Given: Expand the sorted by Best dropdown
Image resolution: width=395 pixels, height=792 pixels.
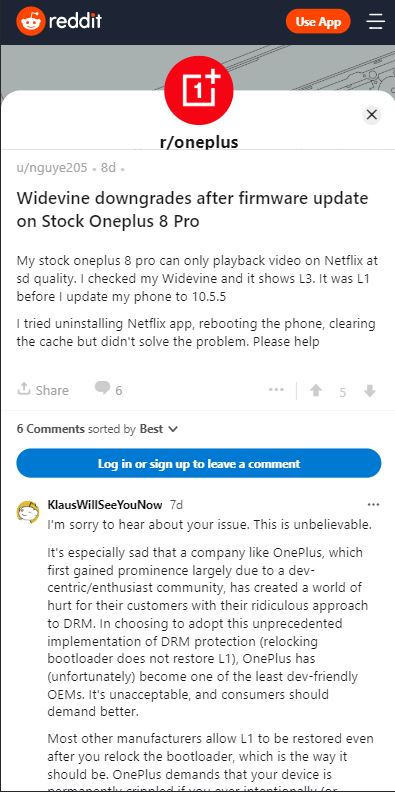Looking at the screenshot, I should coord(159,429).
